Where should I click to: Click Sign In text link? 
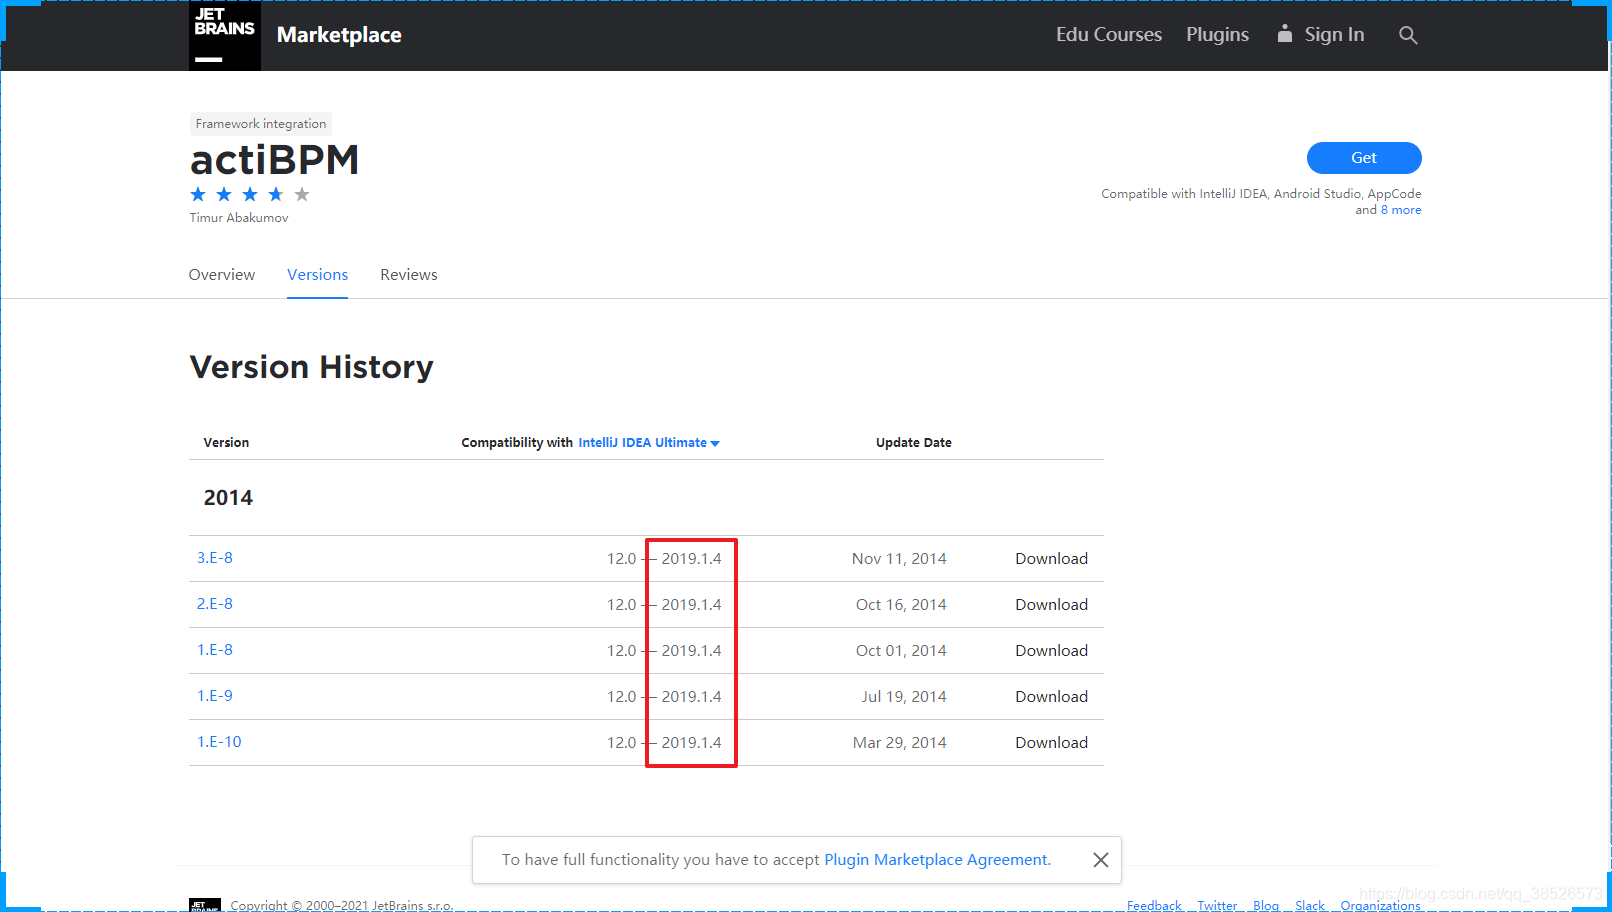coord(1334,35)
